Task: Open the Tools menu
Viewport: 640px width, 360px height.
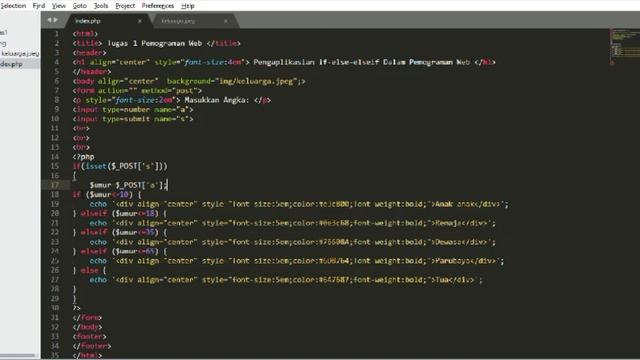Action: click(101, 6)
